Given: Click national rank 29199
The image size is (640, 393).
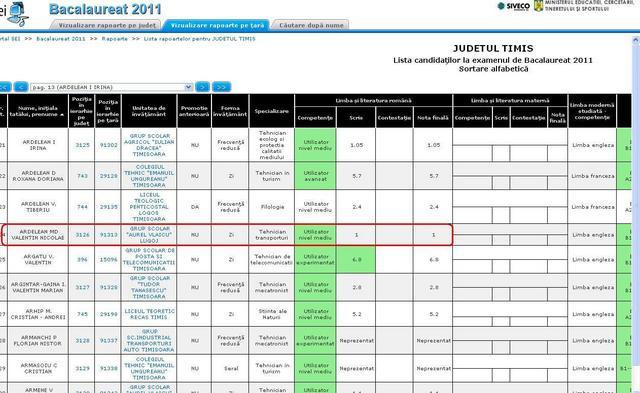Looking at the screenshot, I should [x=109, y=314].
